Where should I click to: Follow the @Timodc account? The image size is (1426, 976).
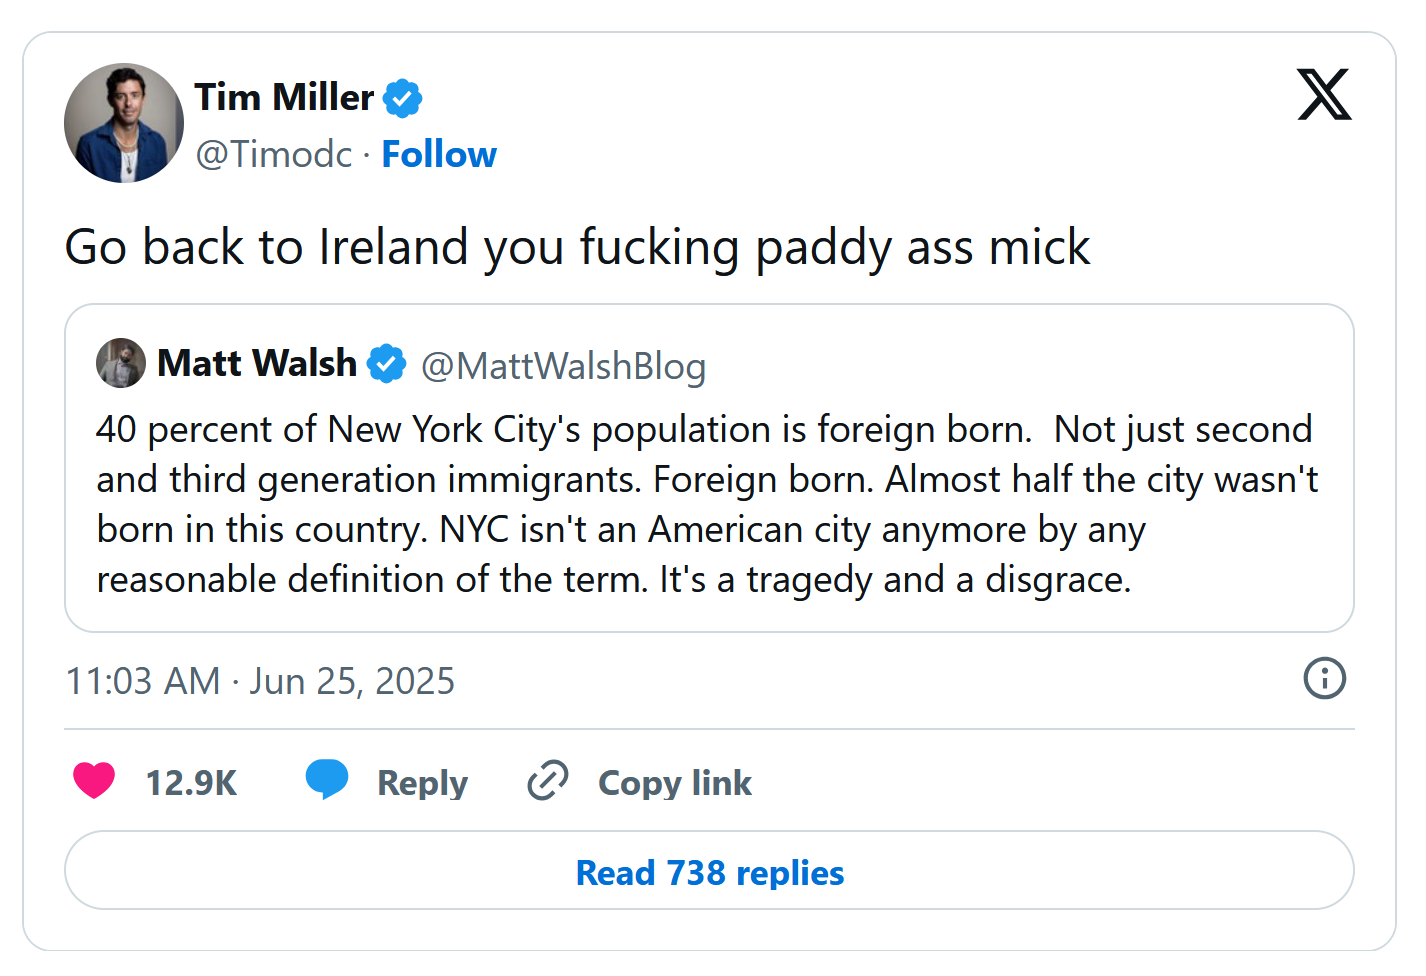[439, 155]
